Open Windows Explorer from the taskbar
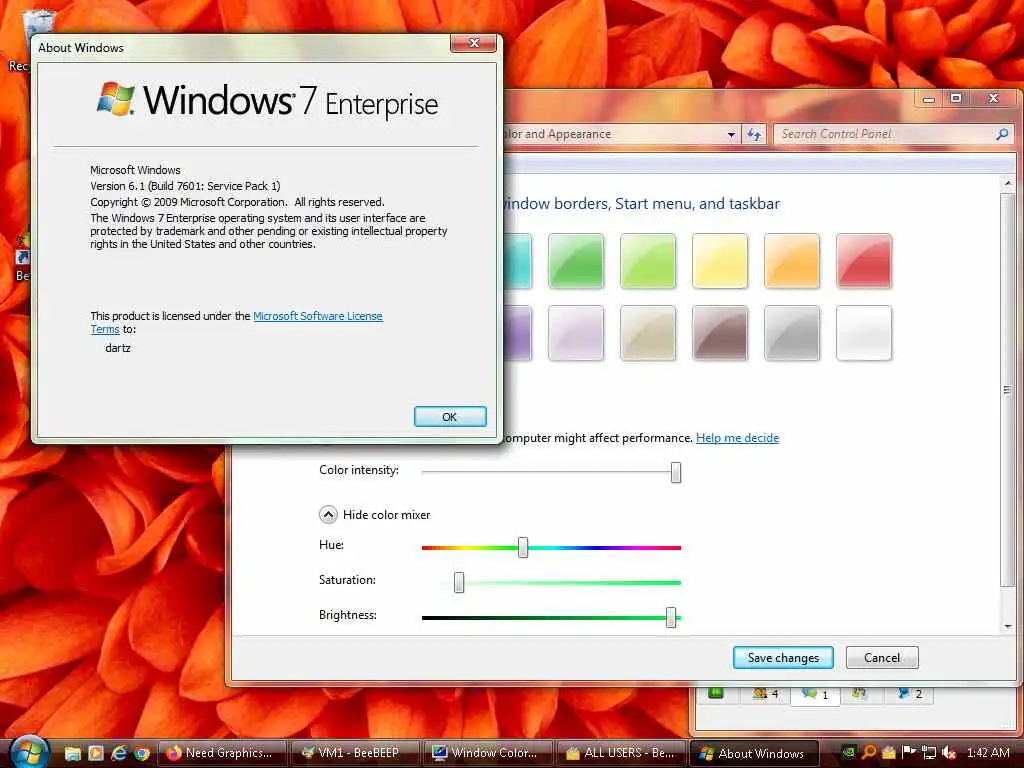The image size is (1024, 768). click(72, 753)
